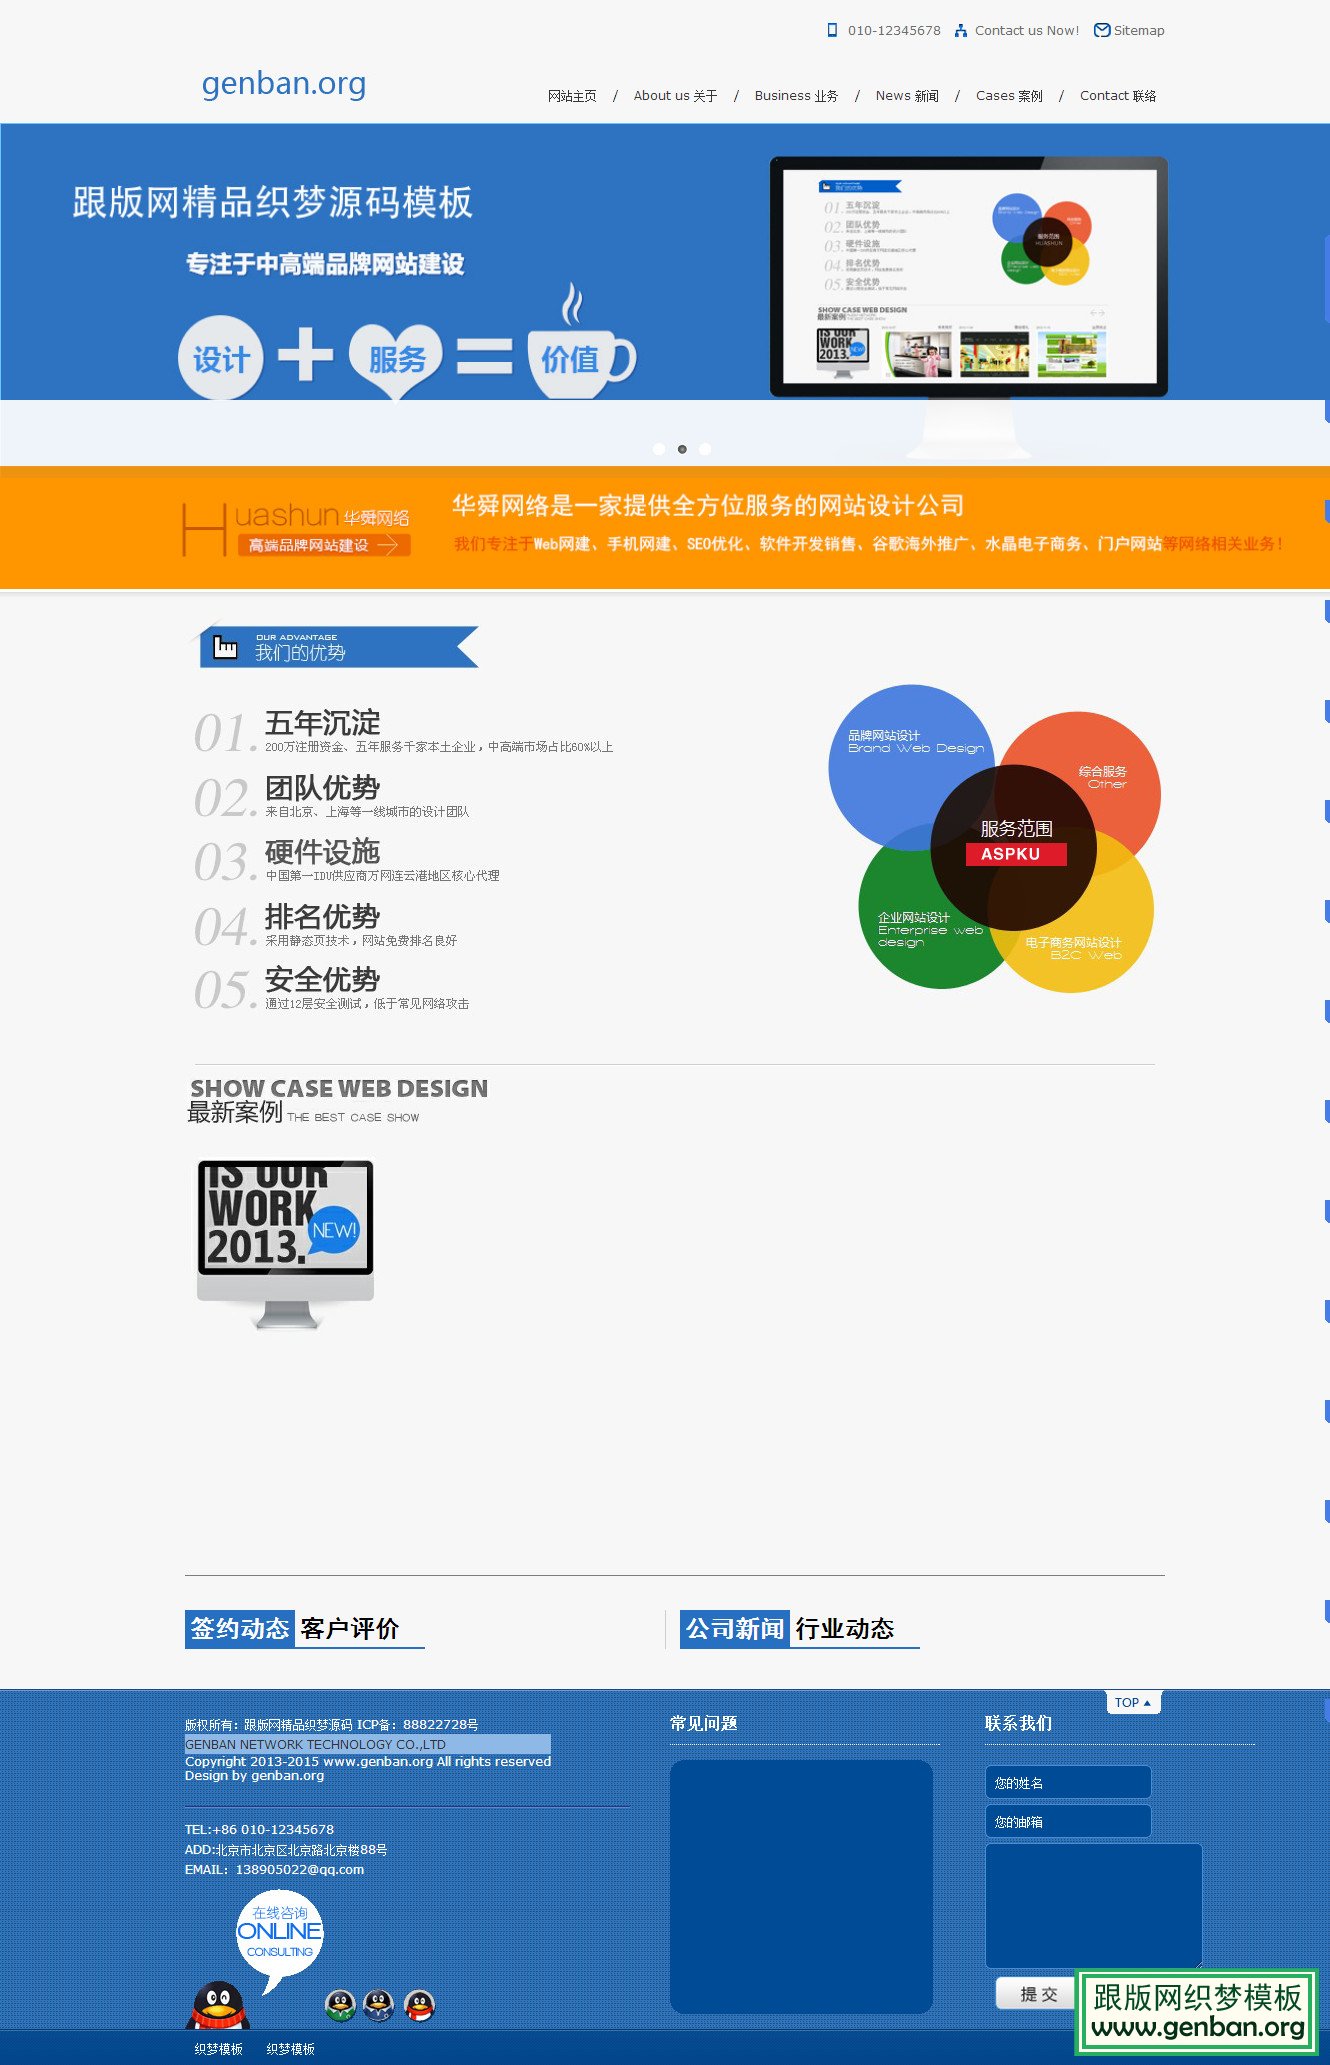
Task: Click the Contact us Now! sitemap-tree icon
Action: coord(961,30)
